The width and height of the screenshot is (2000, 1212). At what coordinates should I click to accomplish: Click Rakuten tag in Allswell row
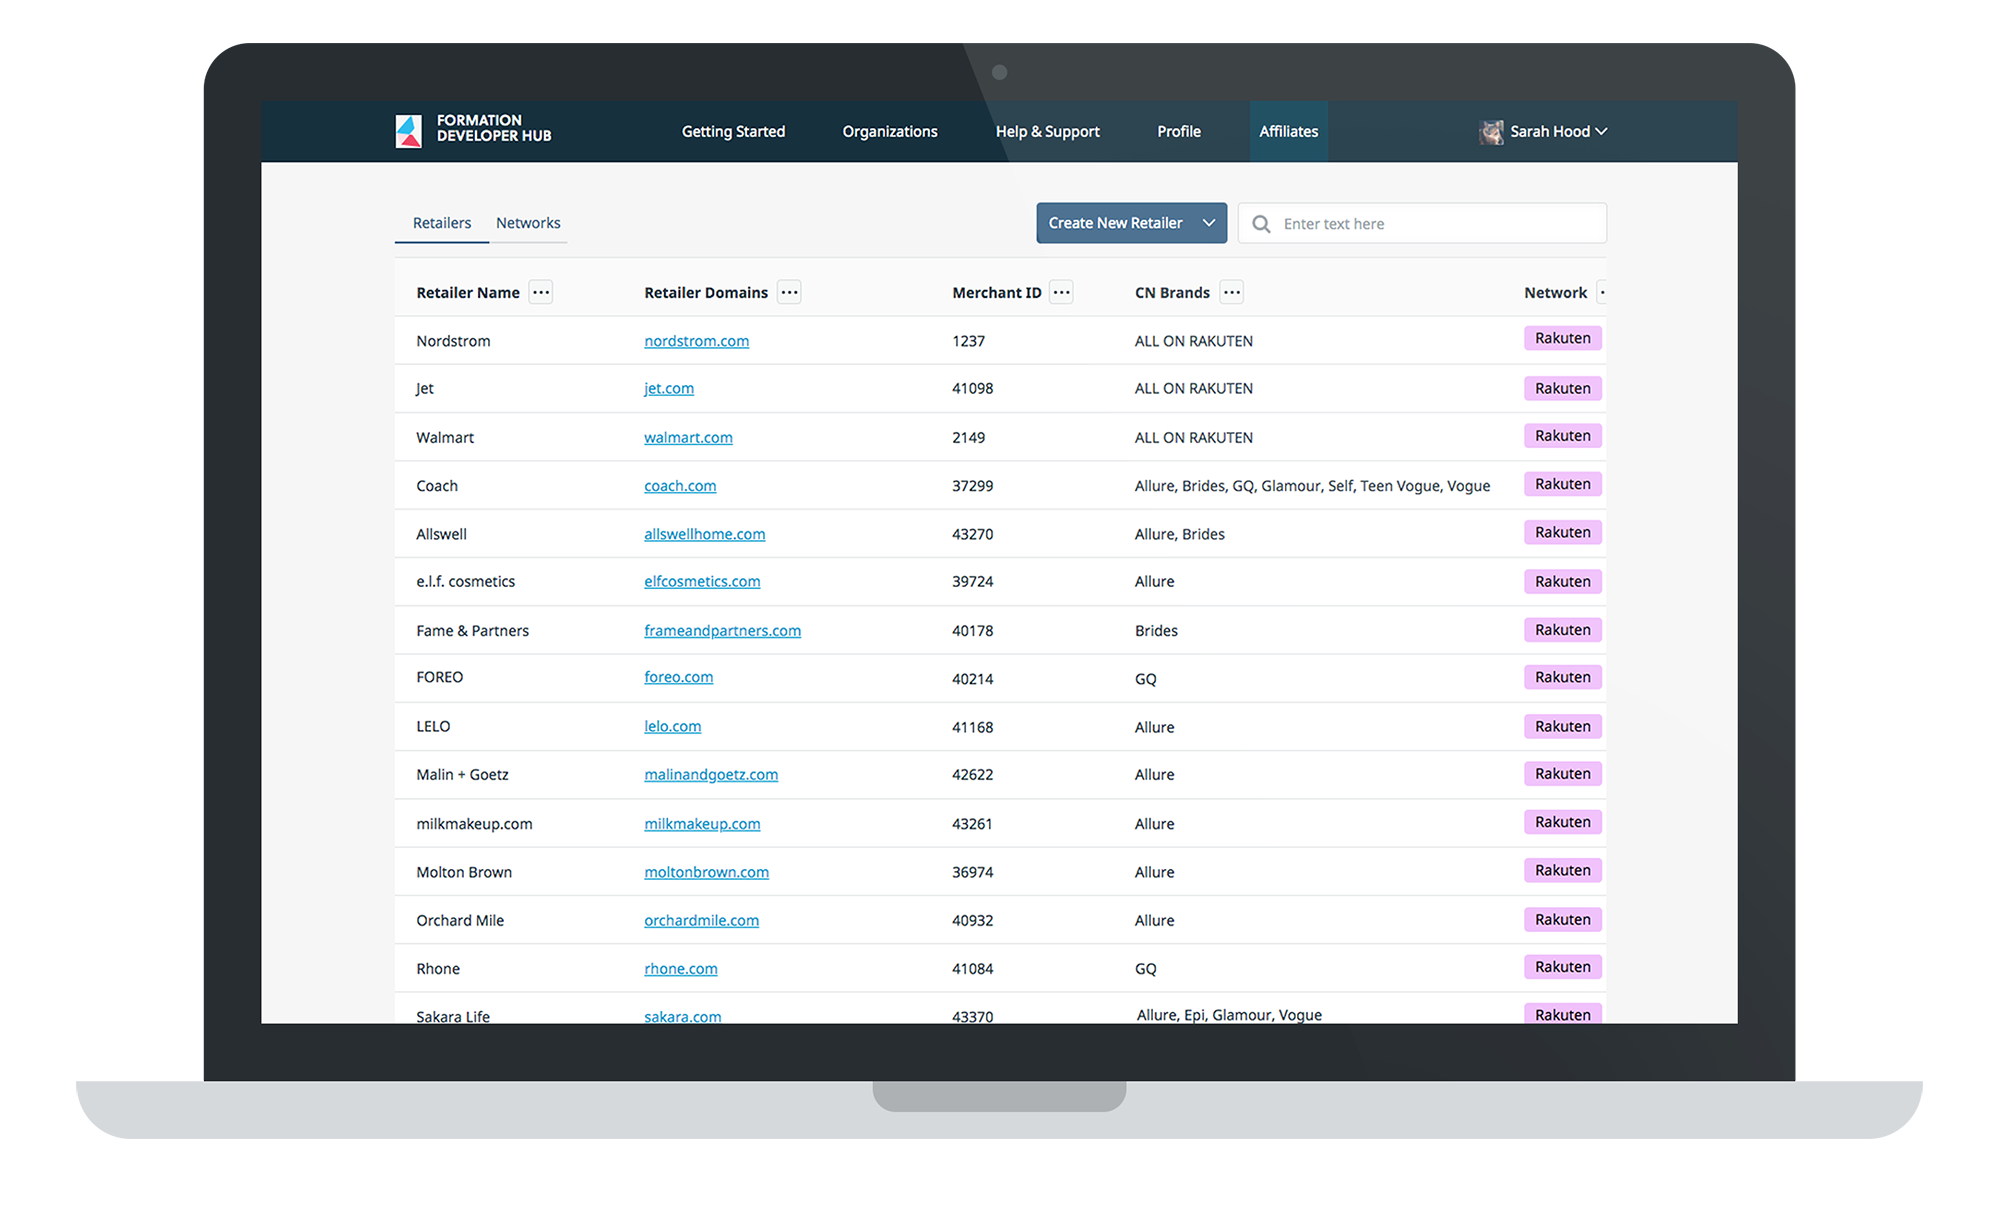(x=1563, y=532)
